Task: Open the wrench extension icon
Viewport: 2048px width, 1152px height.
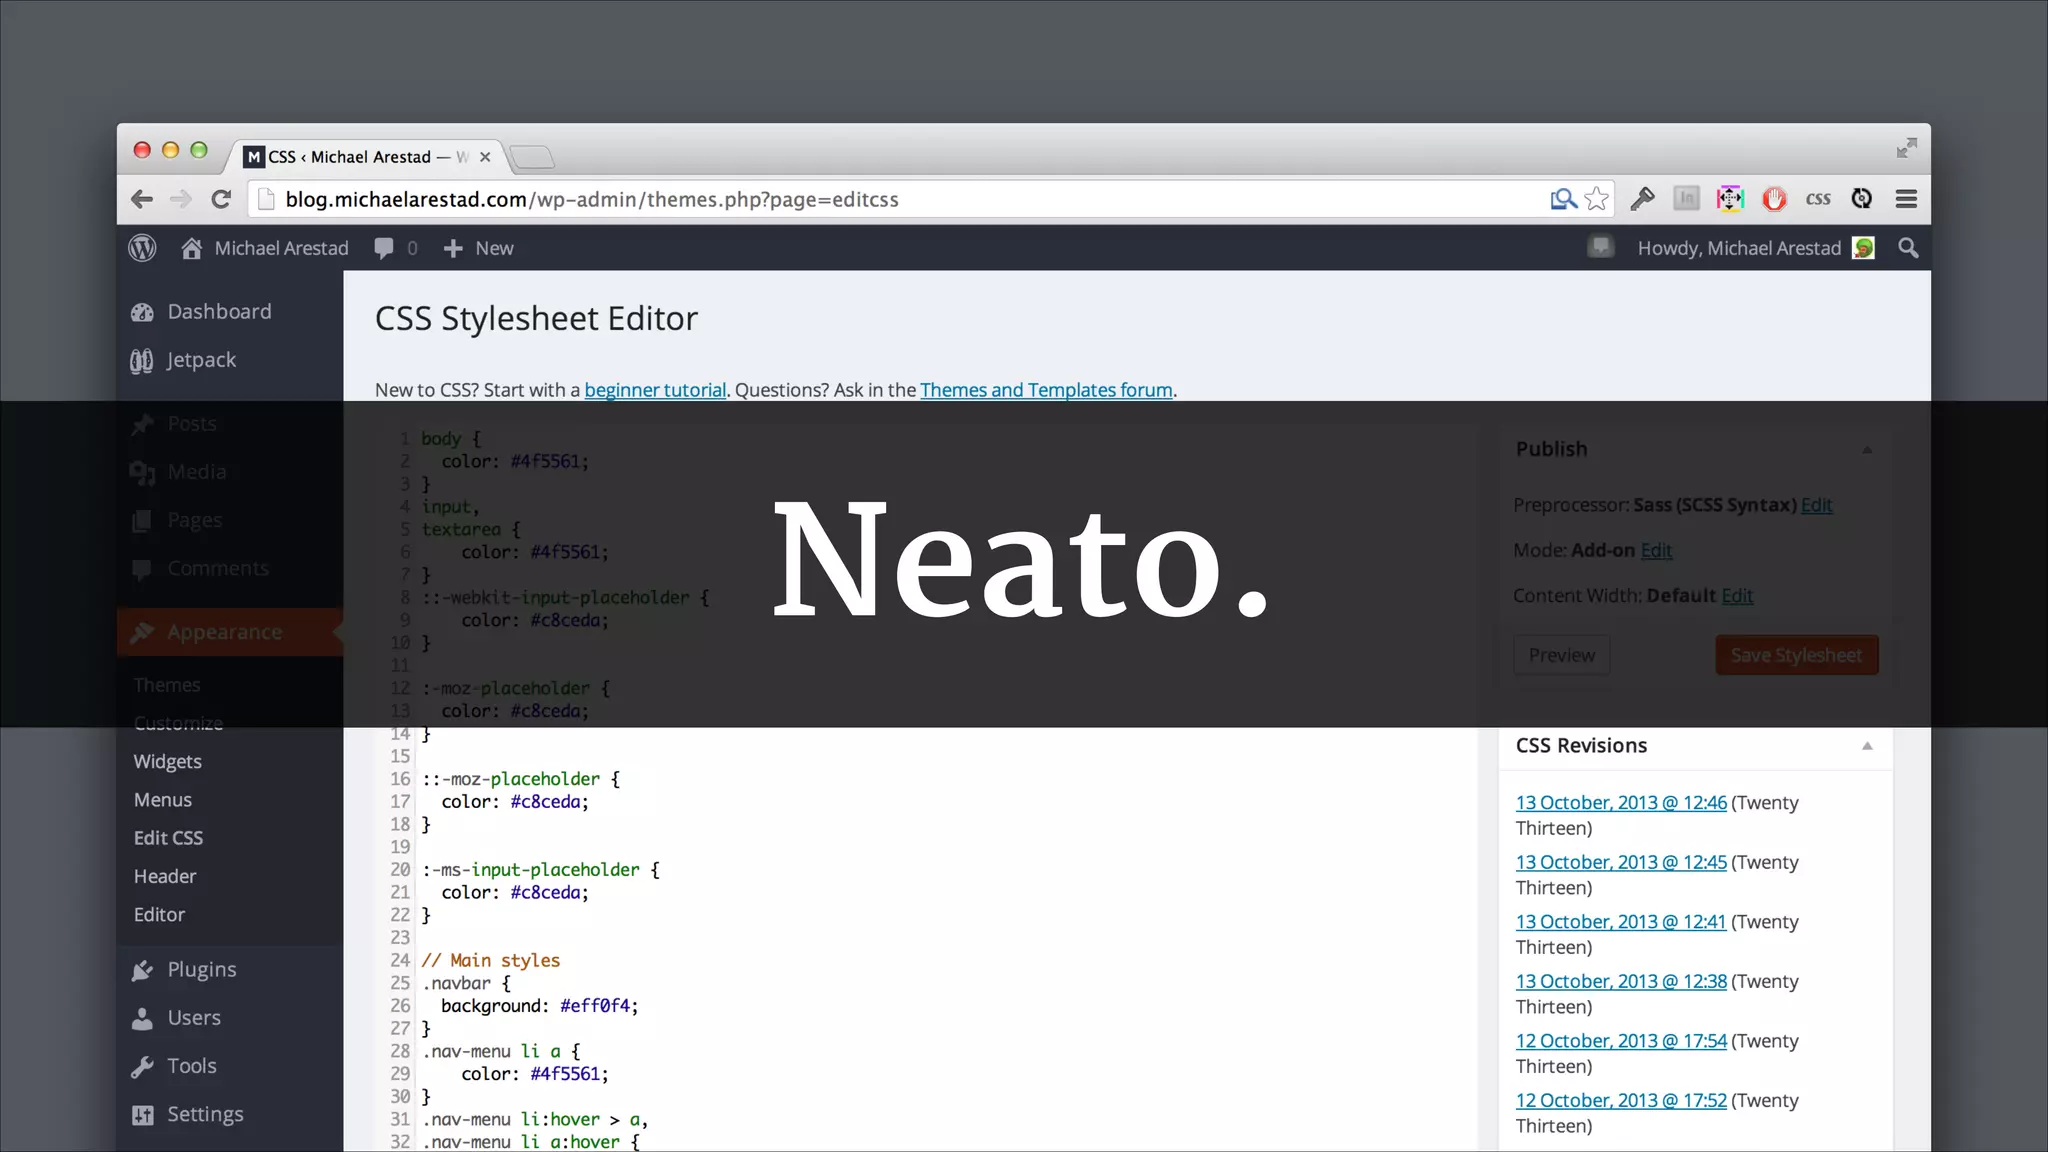Action: (1642, 199)
